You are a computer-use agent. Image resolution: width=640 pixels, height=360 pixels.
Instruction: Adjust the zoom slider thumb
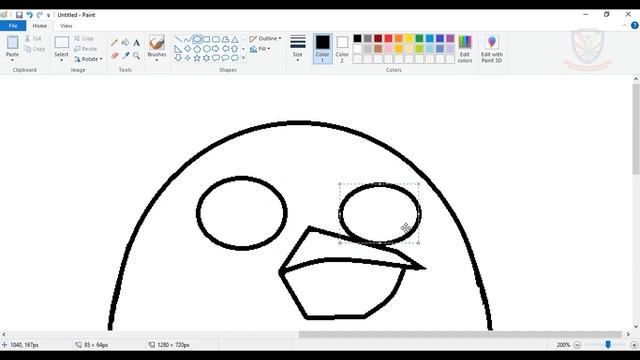click(608, 345)
